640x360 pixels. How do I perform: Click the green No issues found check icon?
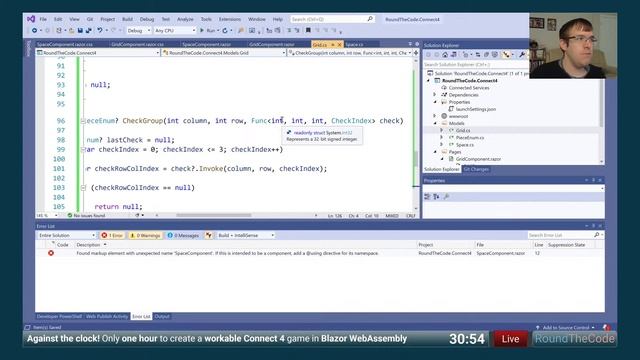(x=69, y=216)
